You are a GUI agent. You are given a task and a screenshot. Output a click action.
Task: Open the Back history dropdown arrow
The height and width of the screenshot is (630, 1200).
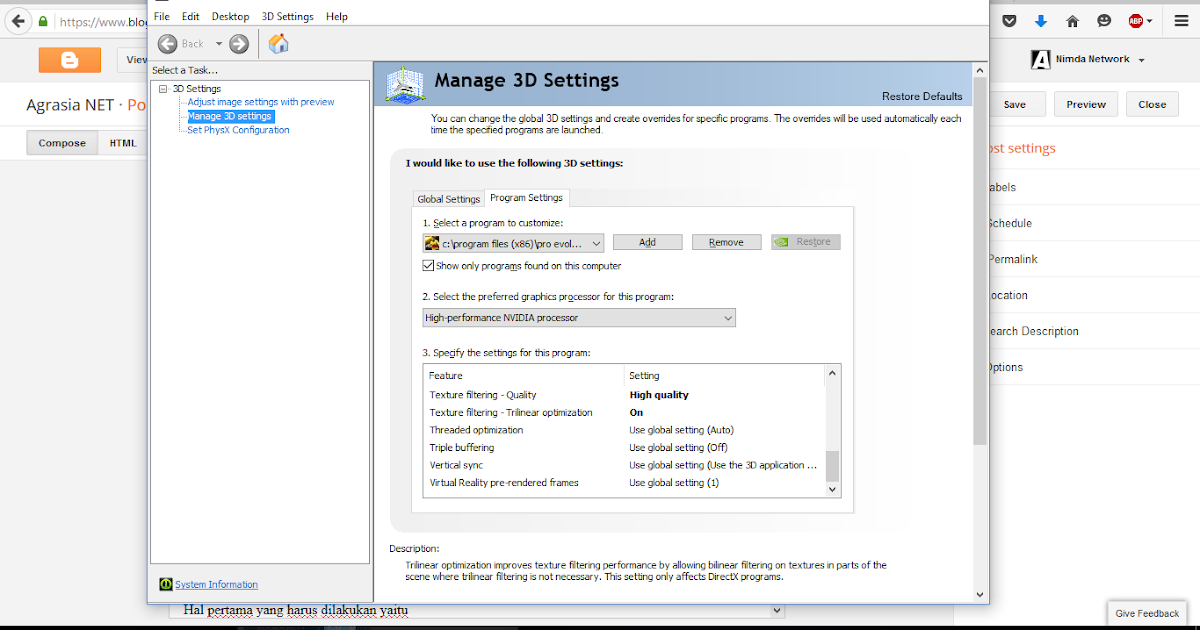[x=218, y=43]
